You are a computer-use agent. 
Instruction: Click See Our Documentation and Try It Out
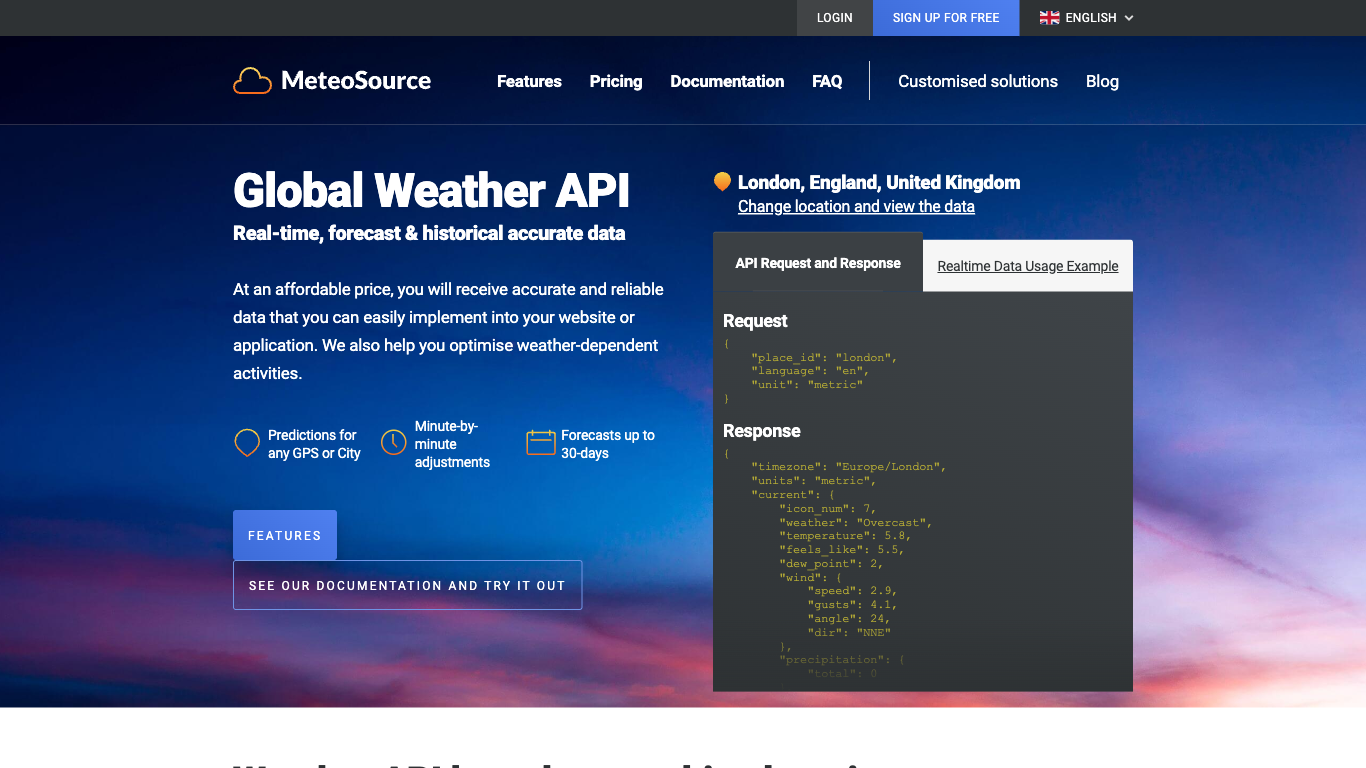[407, 585]
